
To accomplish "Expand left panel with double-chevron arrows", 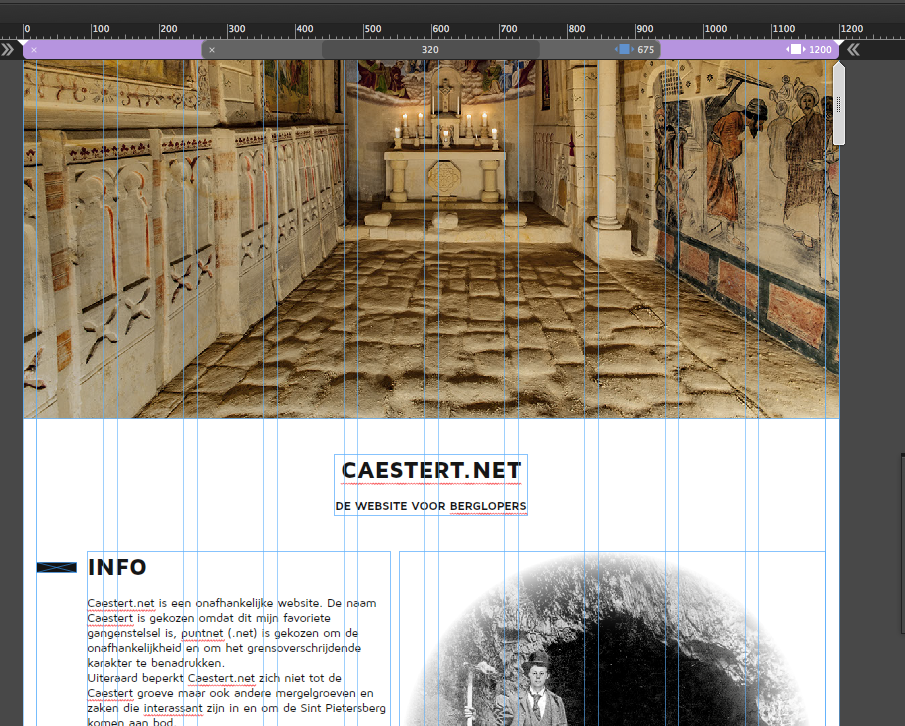I will tap(8, 50).
